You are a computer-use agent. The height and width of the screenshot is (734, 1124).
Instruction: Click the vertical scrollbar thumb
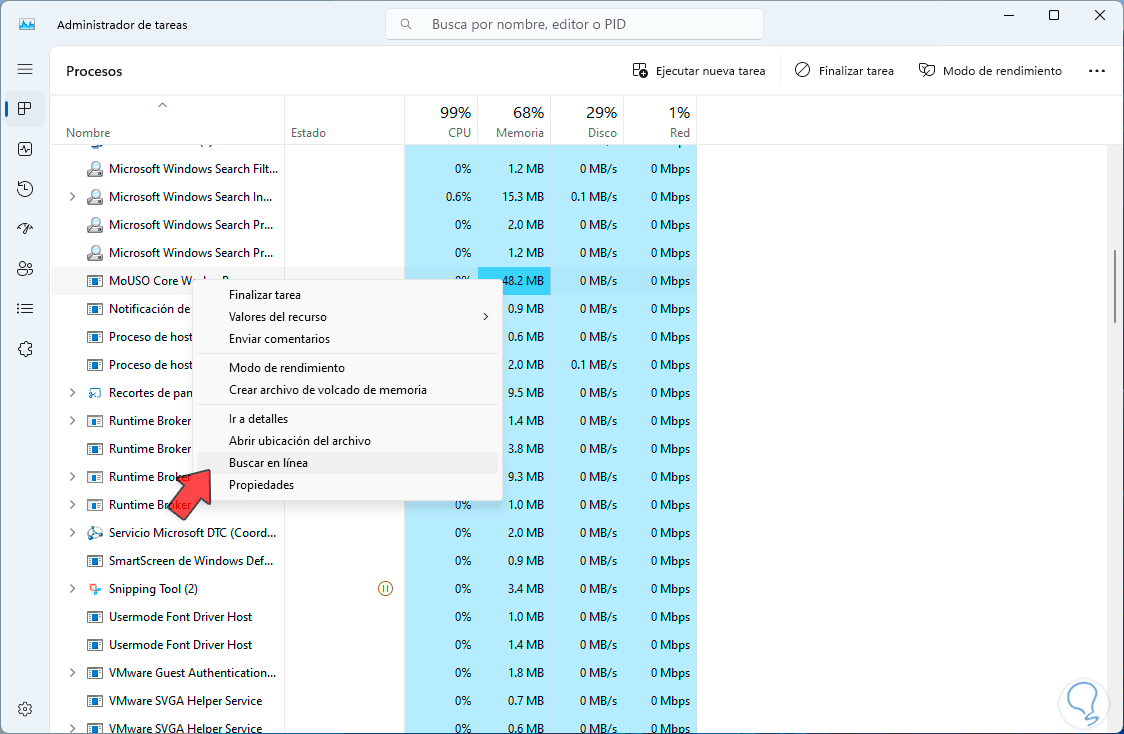pyautogui.click(x=1115, y=286)
